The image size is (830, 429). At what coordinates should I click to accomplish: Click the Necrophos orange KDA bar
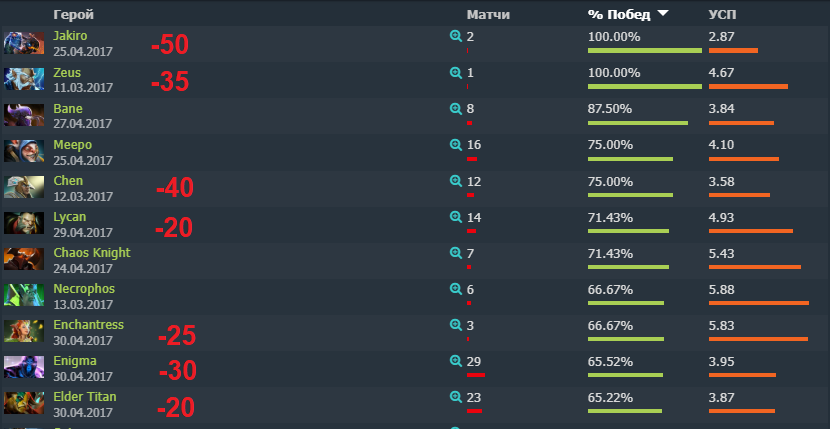pyautogui.click(x=758, y=303)
